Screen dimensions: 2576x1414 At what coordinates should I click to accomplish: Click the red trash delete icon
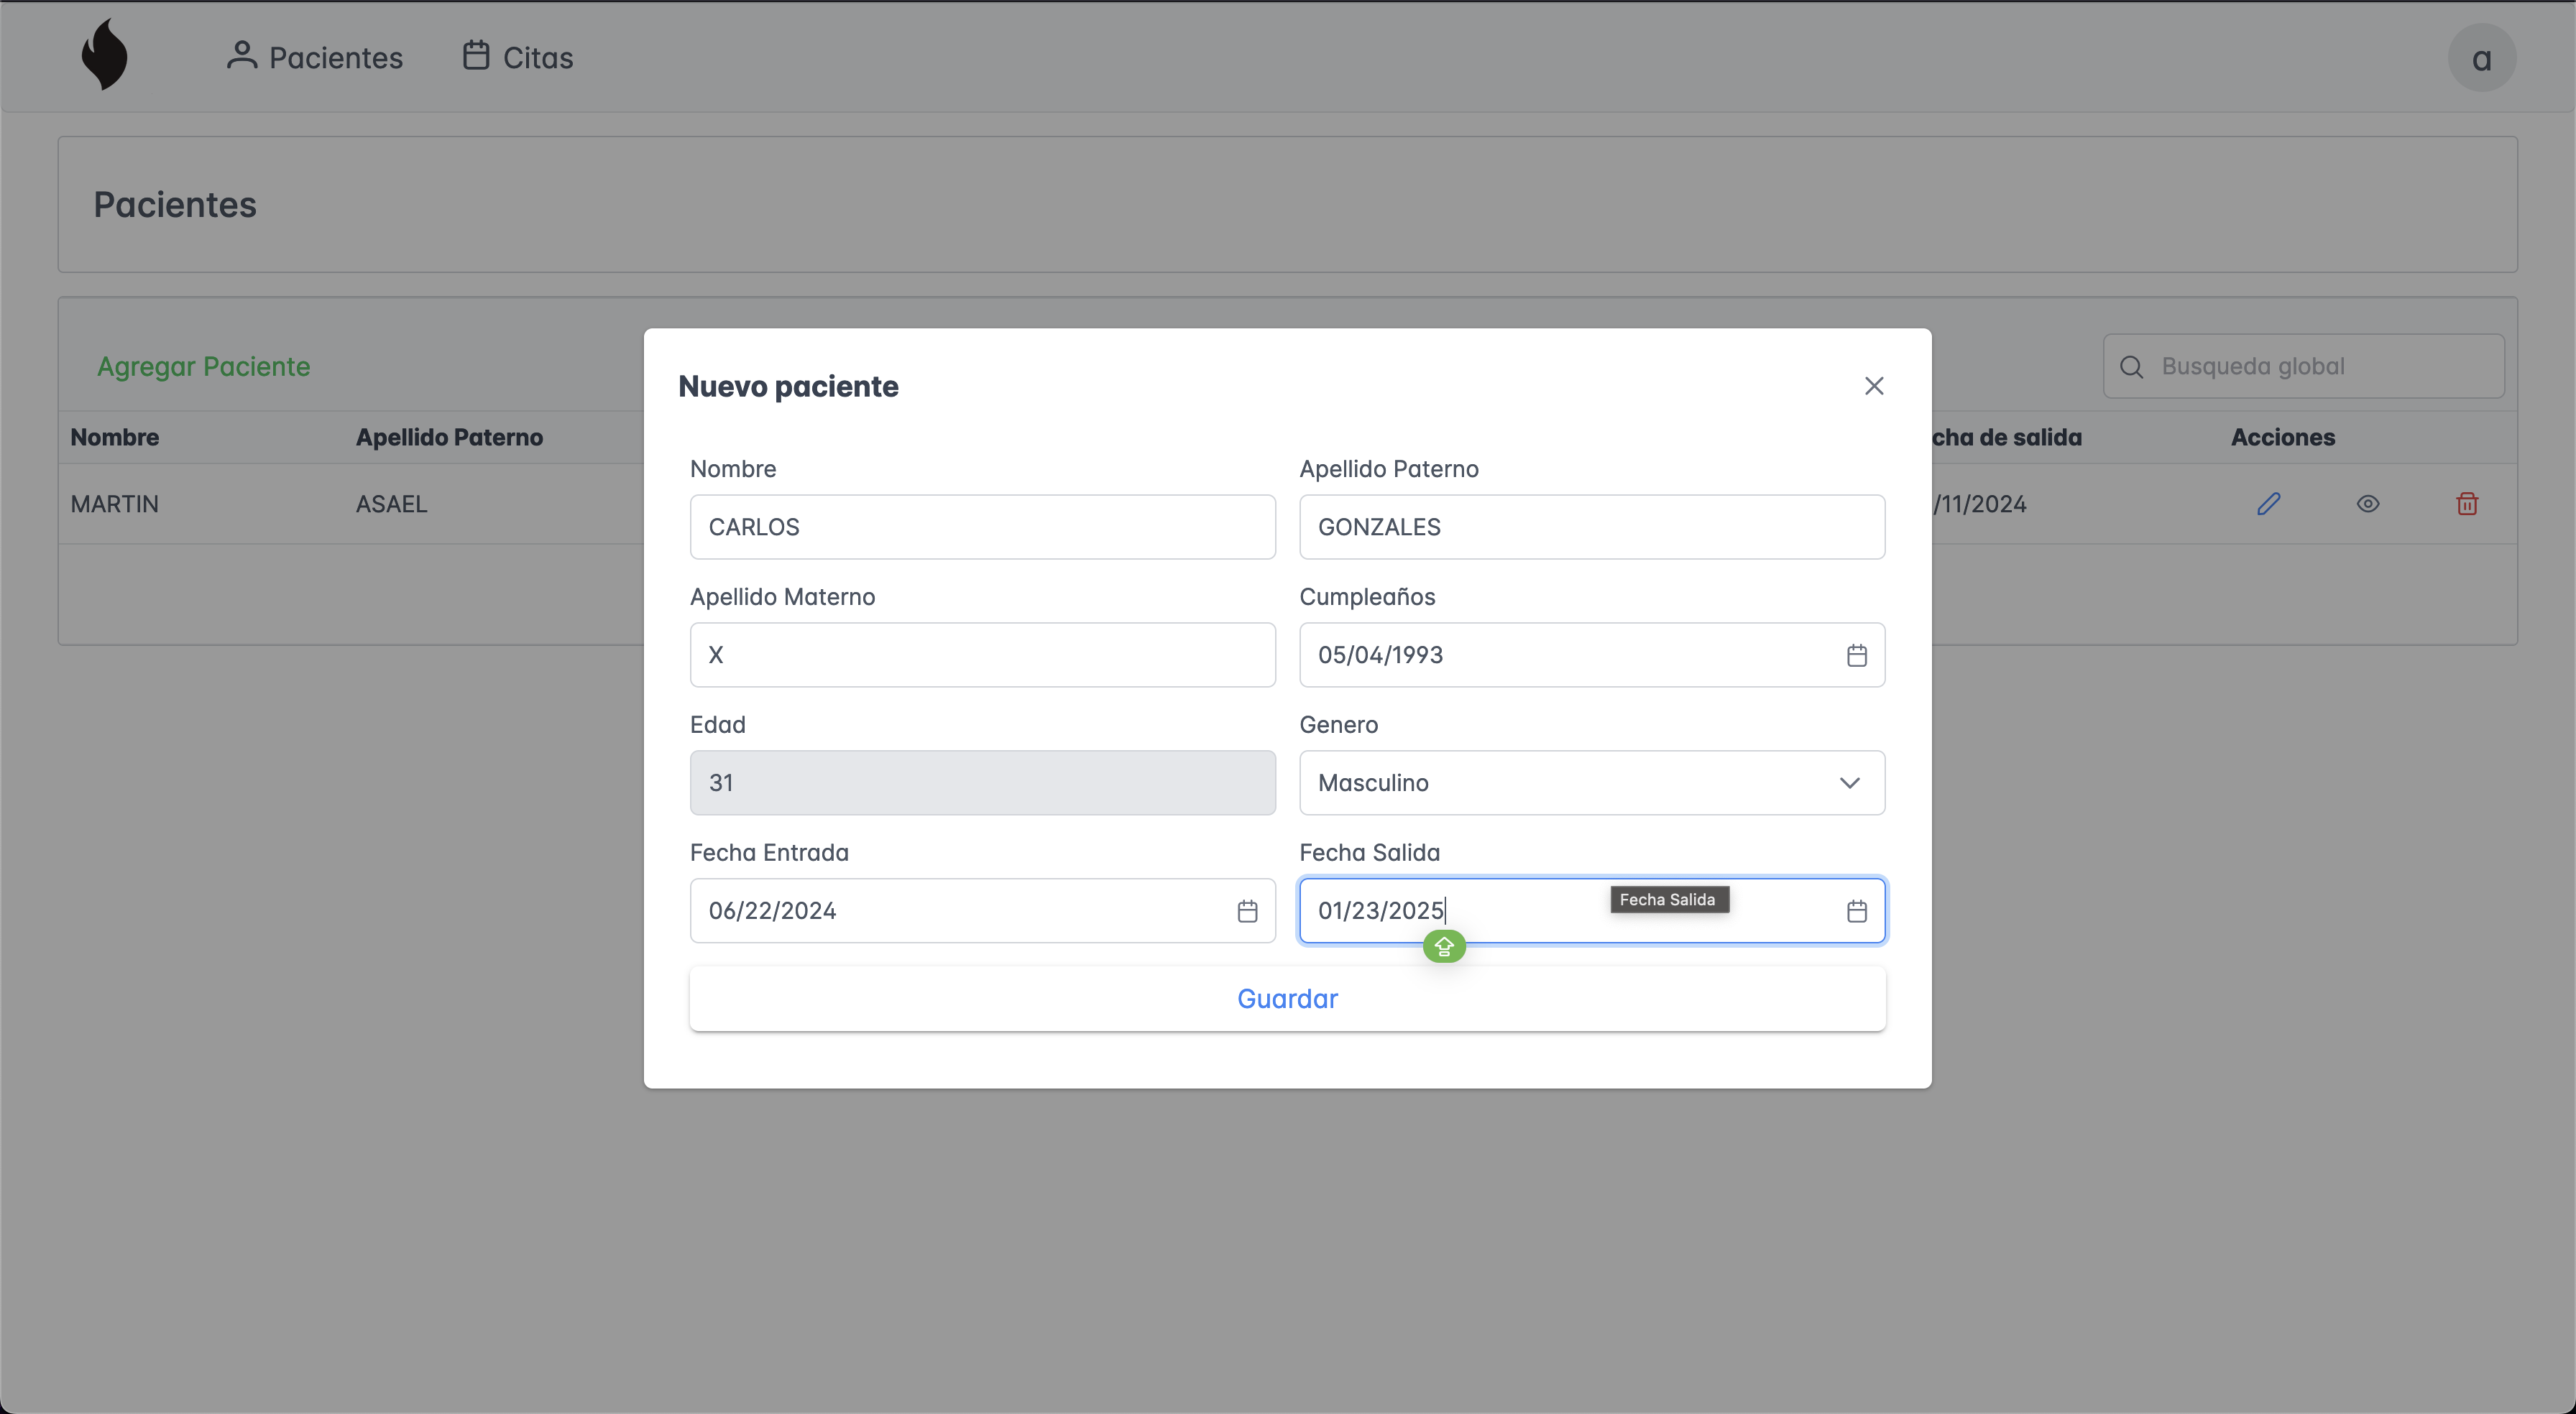(2467, 504)
